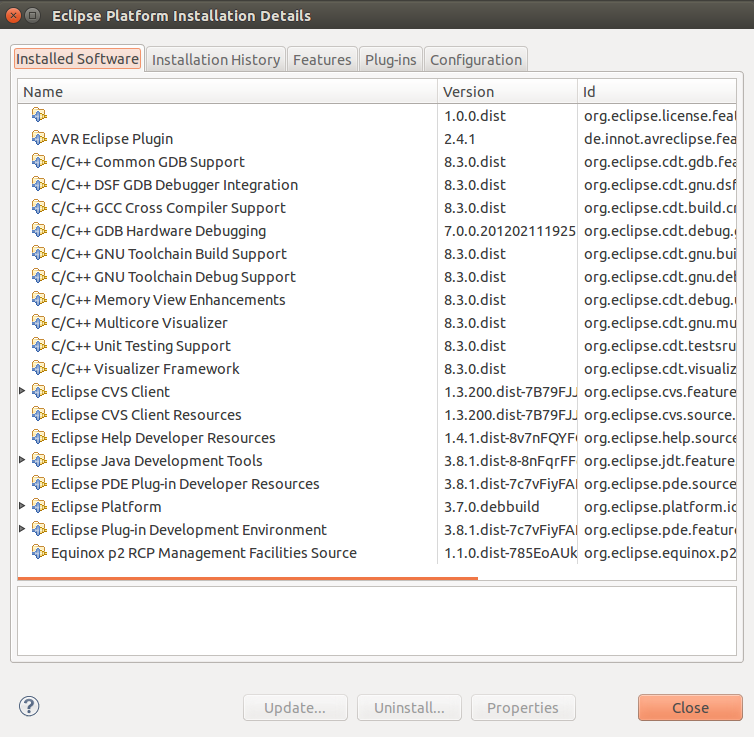Click the empty description text area
This screenshot has width=754, height=737.
coord(377,621)
